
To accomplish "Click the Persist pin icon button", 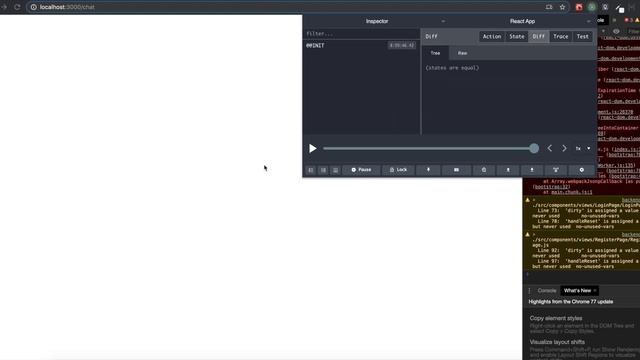I will (x=428, y=170).
